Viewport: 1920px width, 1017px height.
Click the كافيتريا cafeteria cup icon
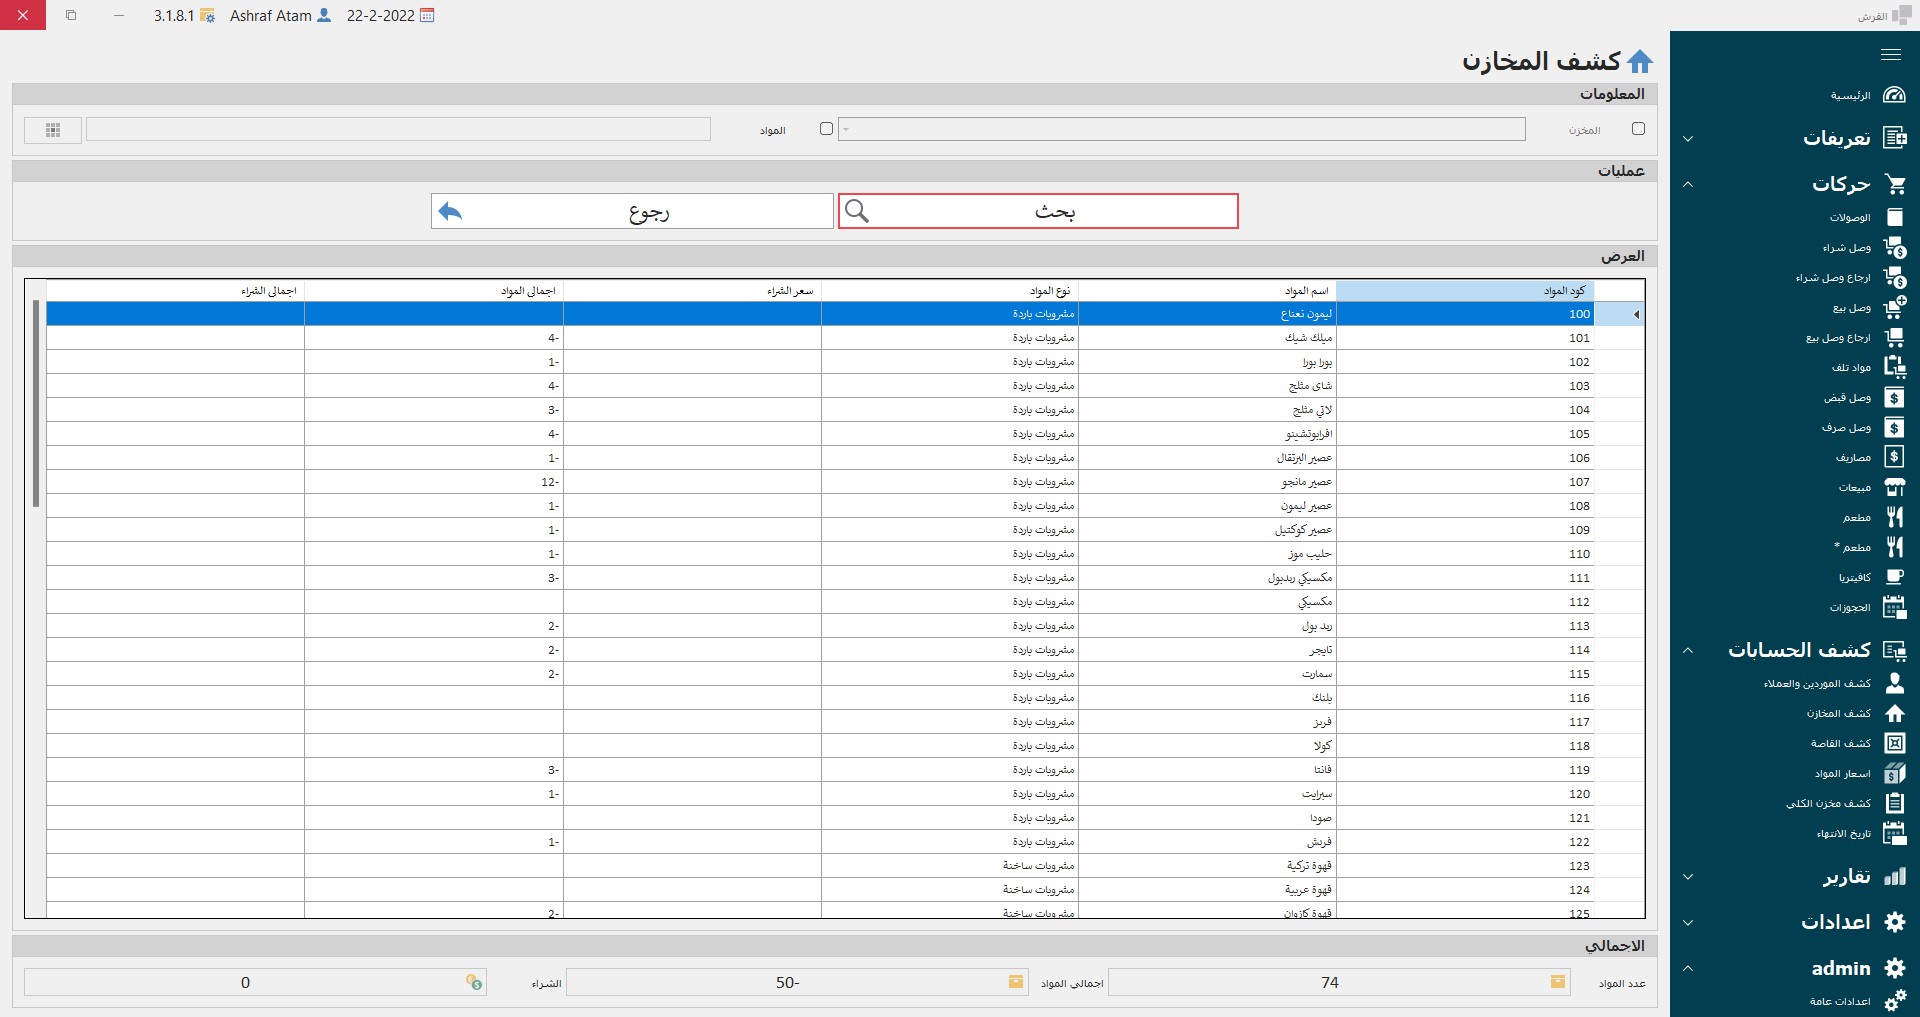1894,577
